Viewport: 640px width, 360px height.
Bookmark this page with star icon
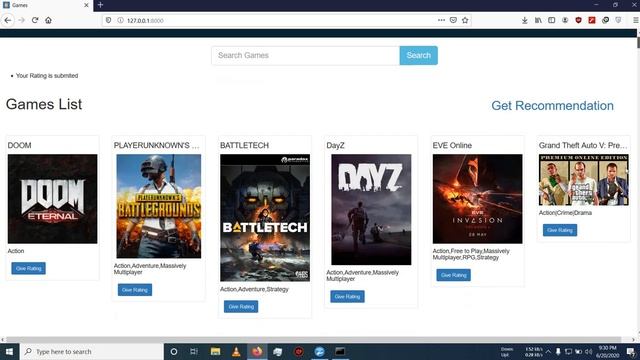coord(465,20)
